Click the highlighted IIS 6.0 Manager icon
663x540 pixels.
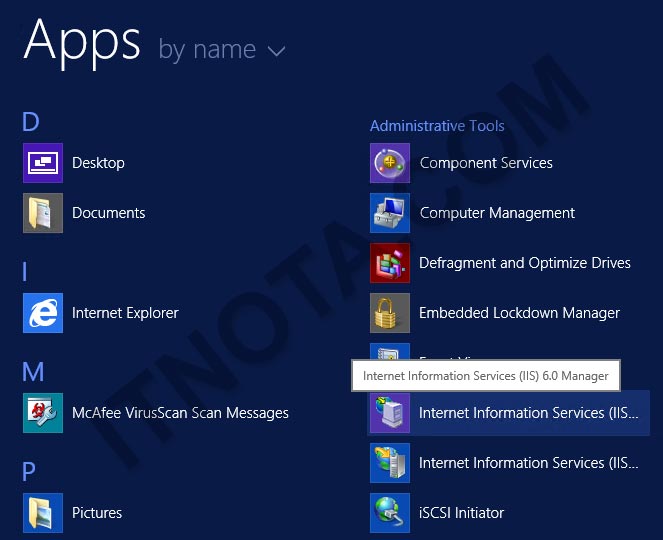(390, 413)
